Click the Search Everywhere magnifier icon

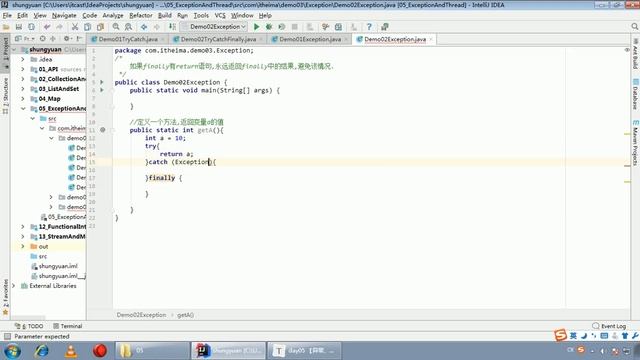point(635,27)
